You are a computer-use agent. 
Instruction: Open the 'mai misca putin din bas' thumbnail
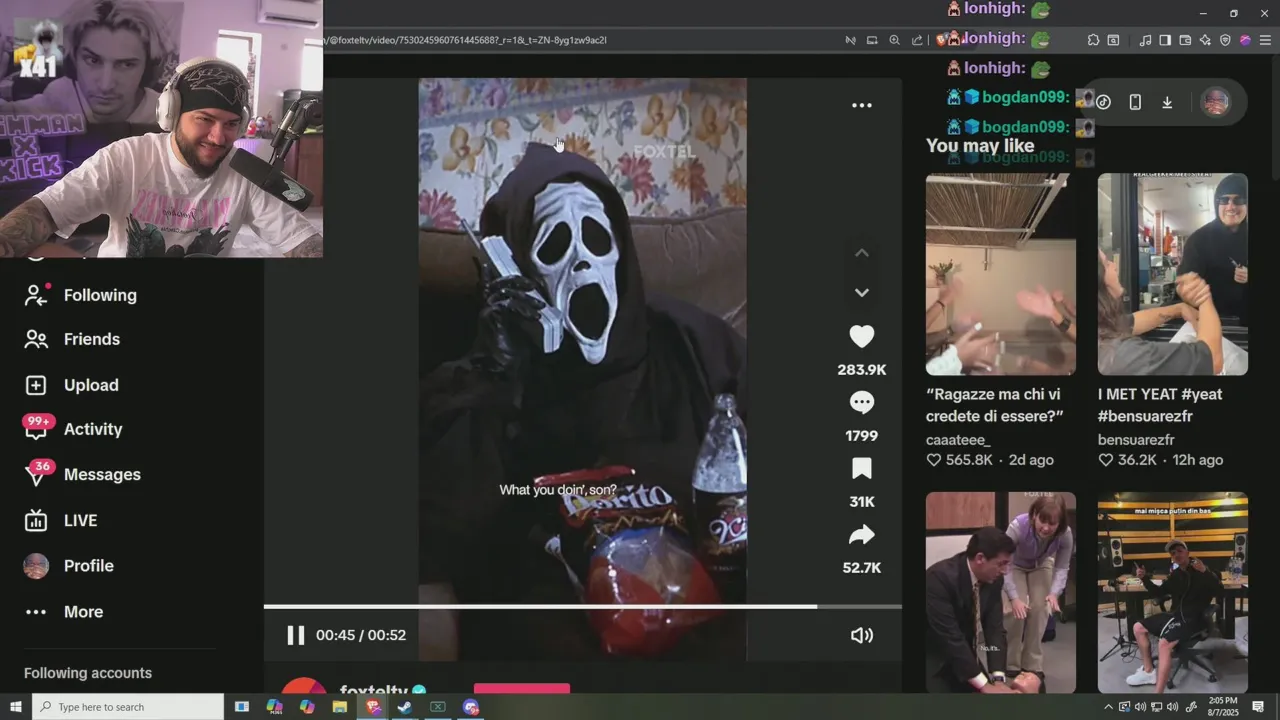pos(1172,592)
